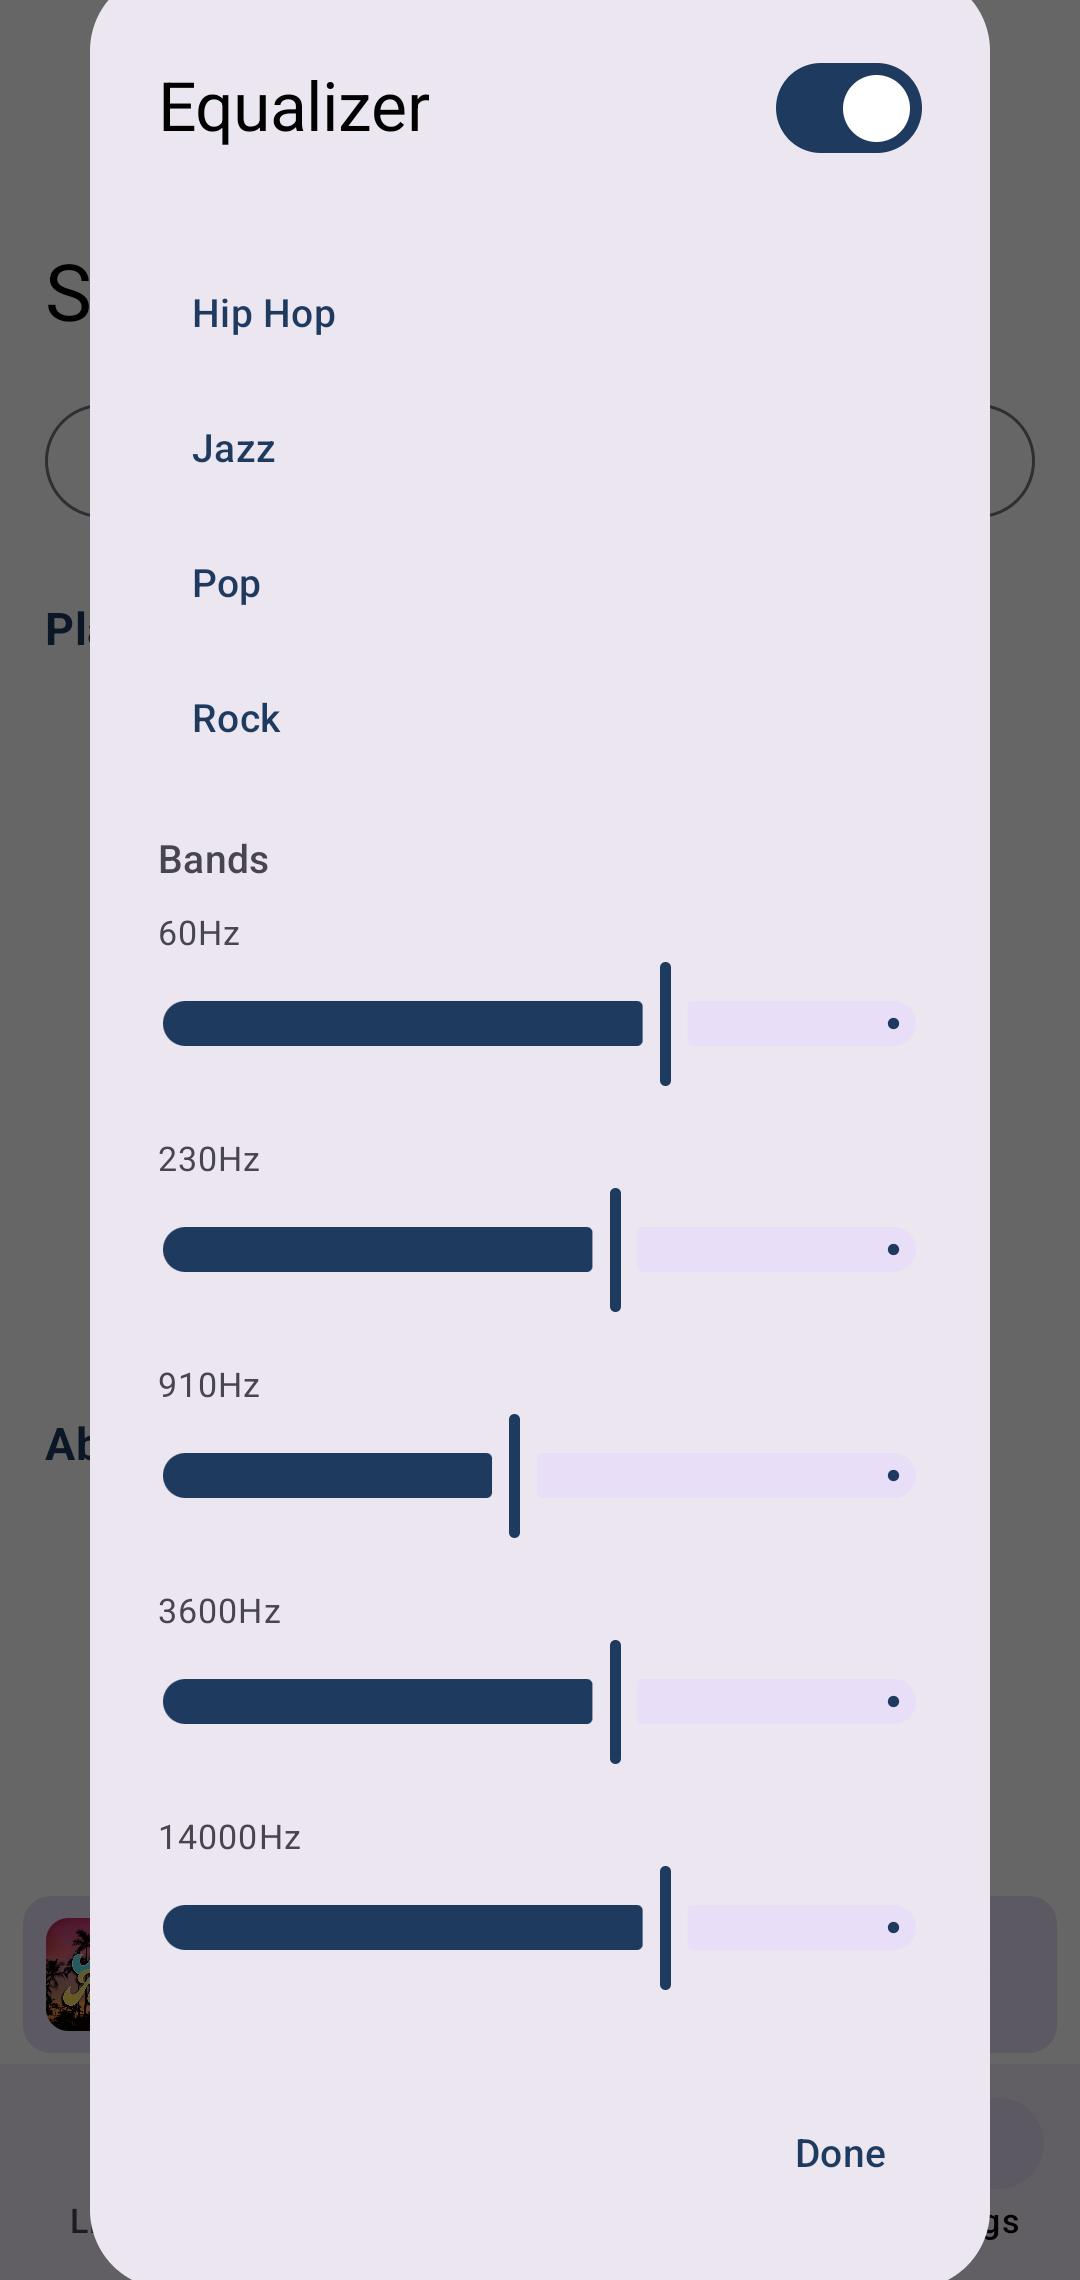Choose the Jazz equalizer preset
This screenshot has width=1080, height=2280.
[x=234, y=449]
